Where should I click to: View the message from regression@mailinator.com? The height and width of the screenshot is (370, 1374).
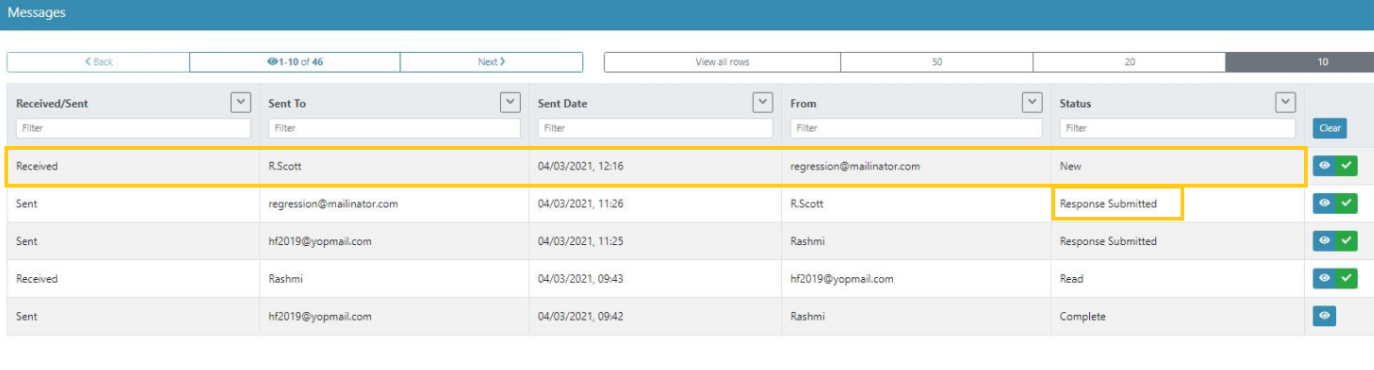[x=1324, y=166]
